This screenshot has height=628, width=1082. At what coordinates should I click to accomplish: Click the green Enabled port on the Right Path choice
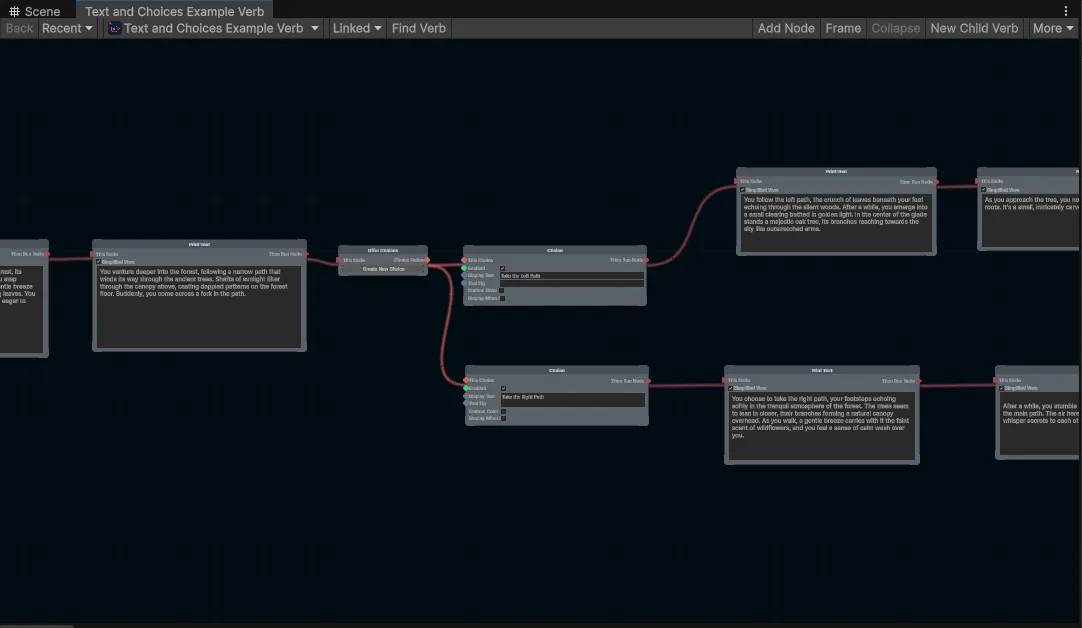click(466, 388)
